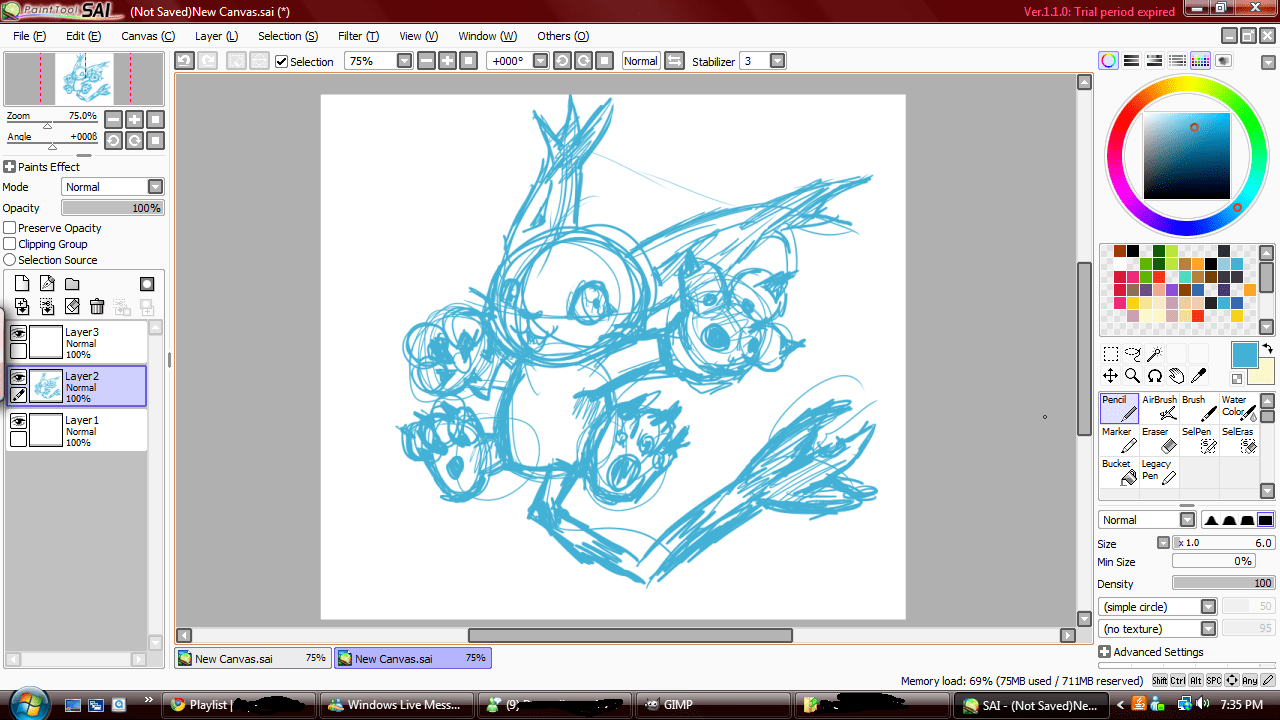This screenshot has width=1280, height=720.
Task: Open the simple circle shape dropdown
Action: [1208, 607]
